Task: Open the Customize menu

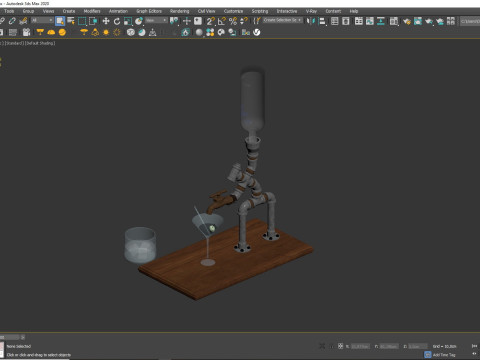Action: coord(233,11)
